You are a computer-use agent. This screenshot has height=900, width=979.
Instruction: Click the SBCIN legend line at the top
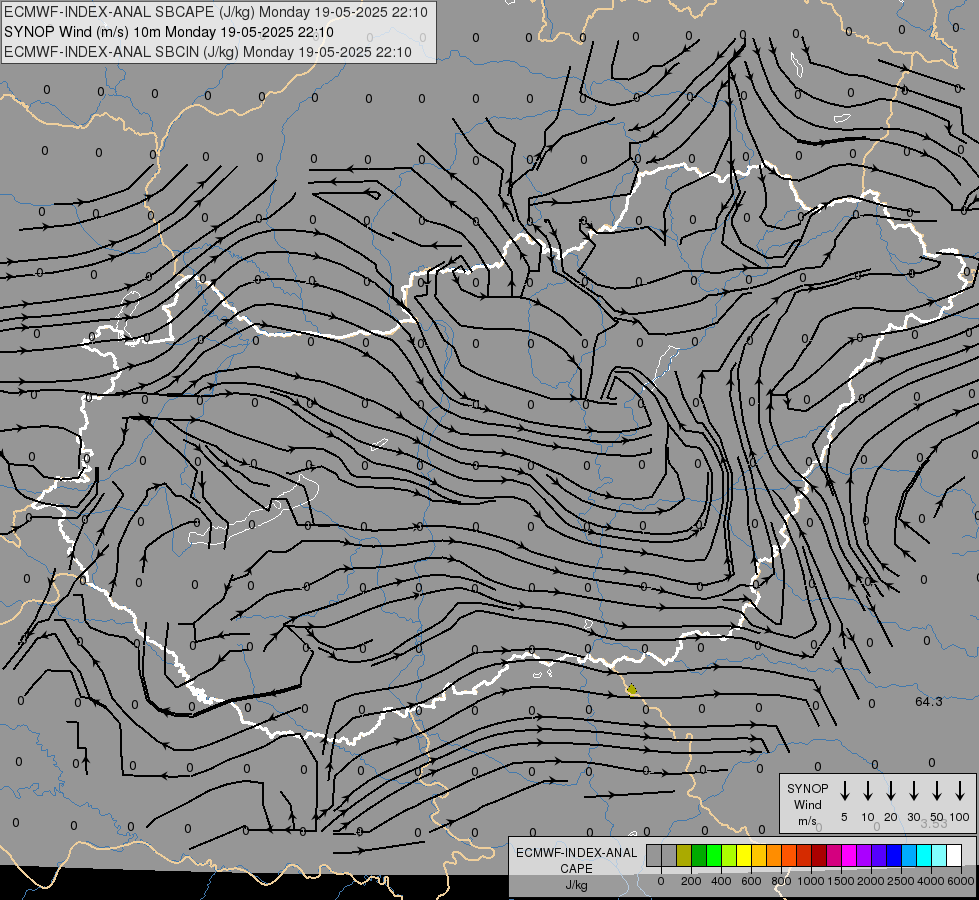click(x=208, y=52)
